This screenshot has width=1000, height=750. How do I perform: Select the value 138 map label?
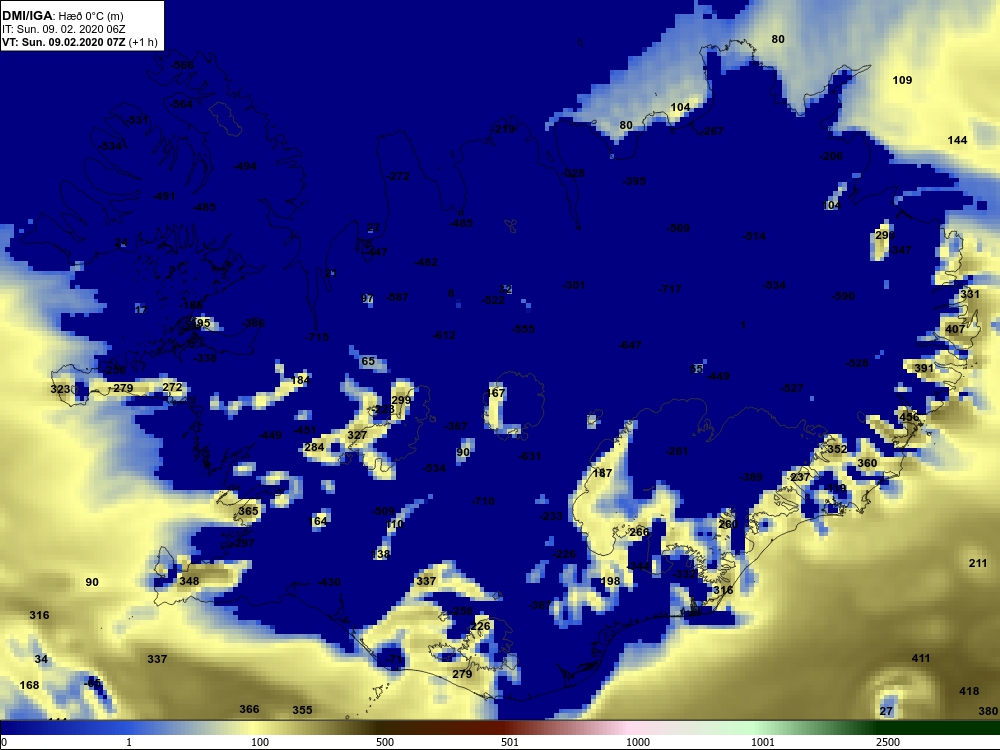381,554
